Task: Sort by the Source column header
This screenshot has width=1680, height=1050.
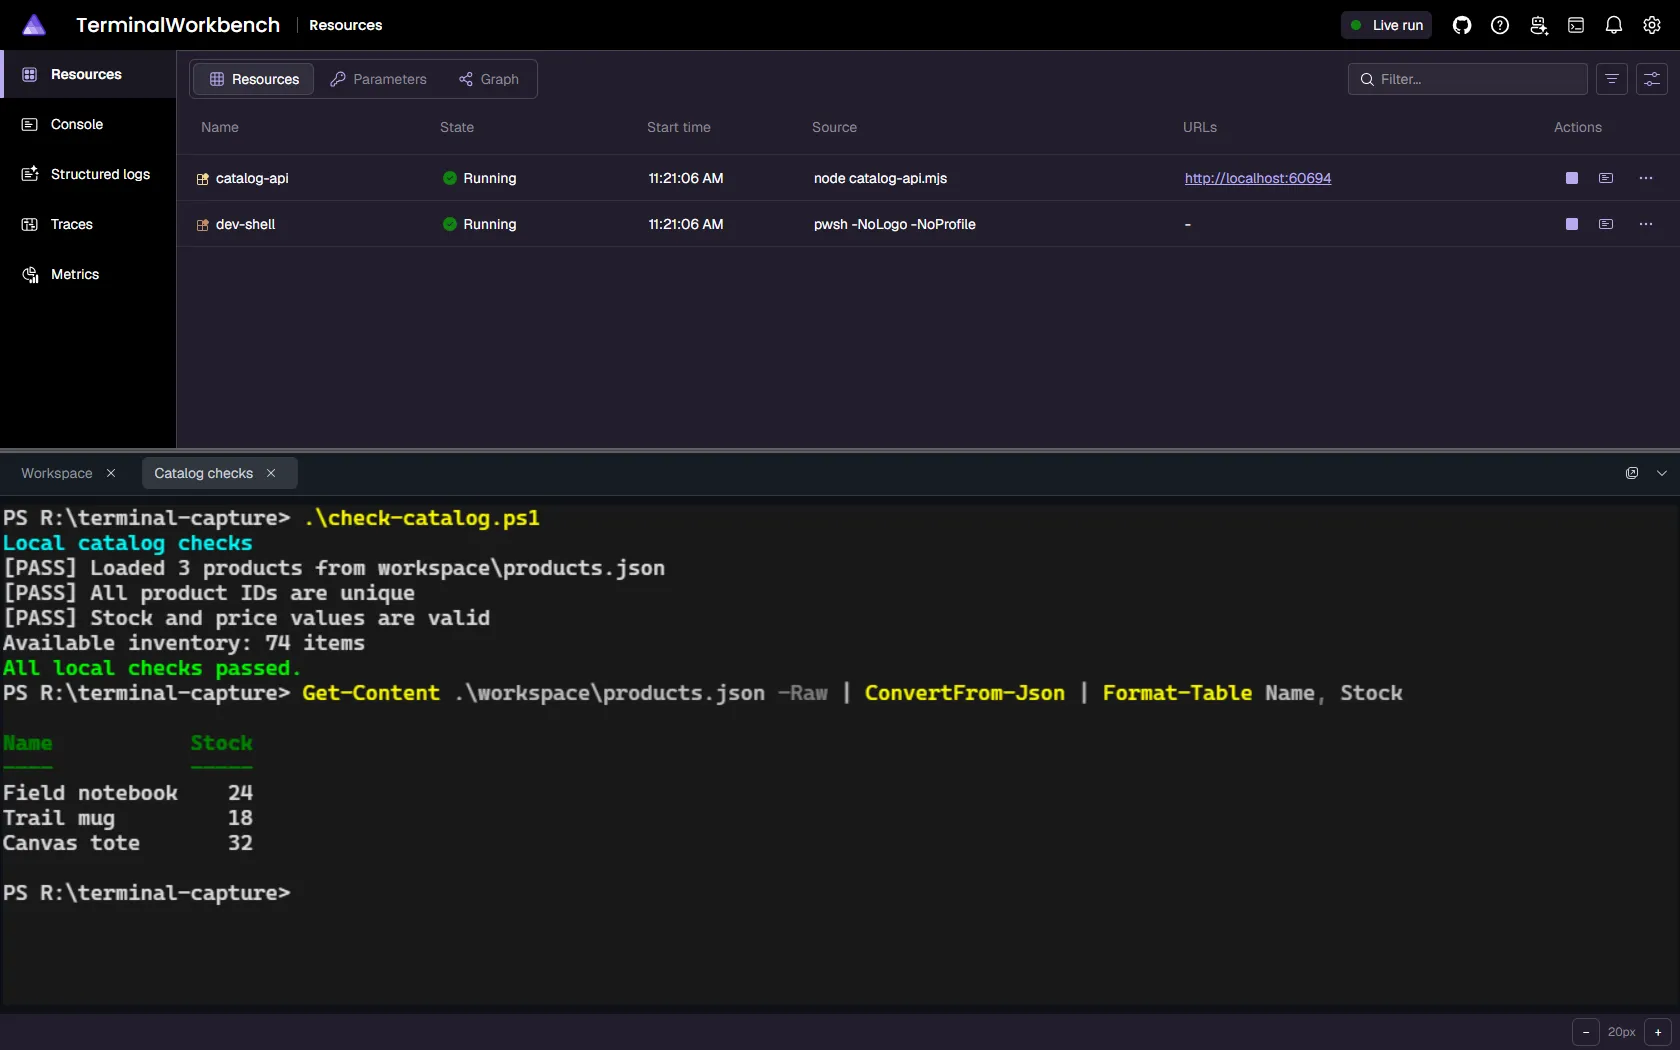Action: (834, 127)
